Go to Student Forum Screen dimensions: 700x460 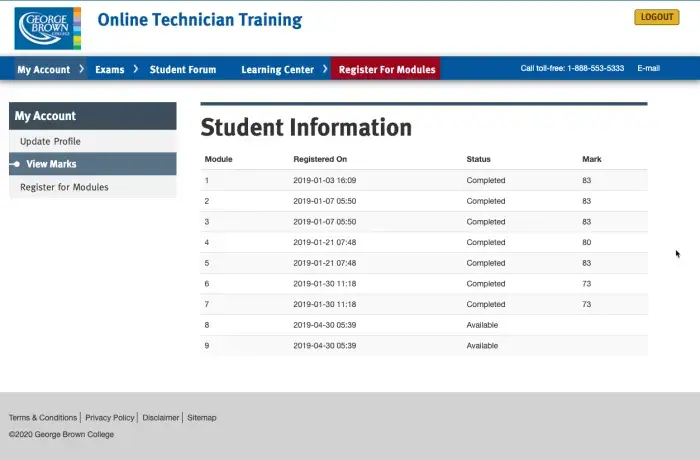point(183,70)
